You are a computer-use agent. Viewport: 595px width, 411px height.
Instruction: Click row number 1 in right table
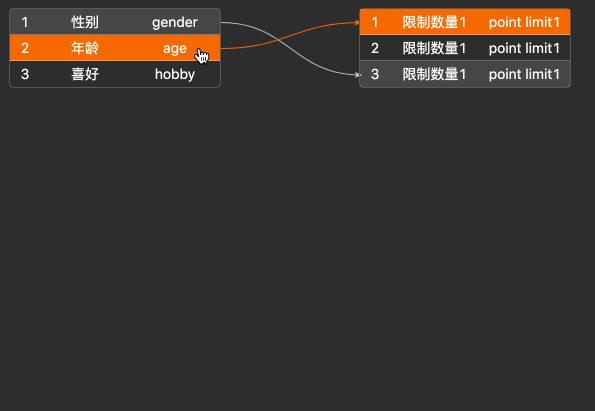click(x=375, y=22)
